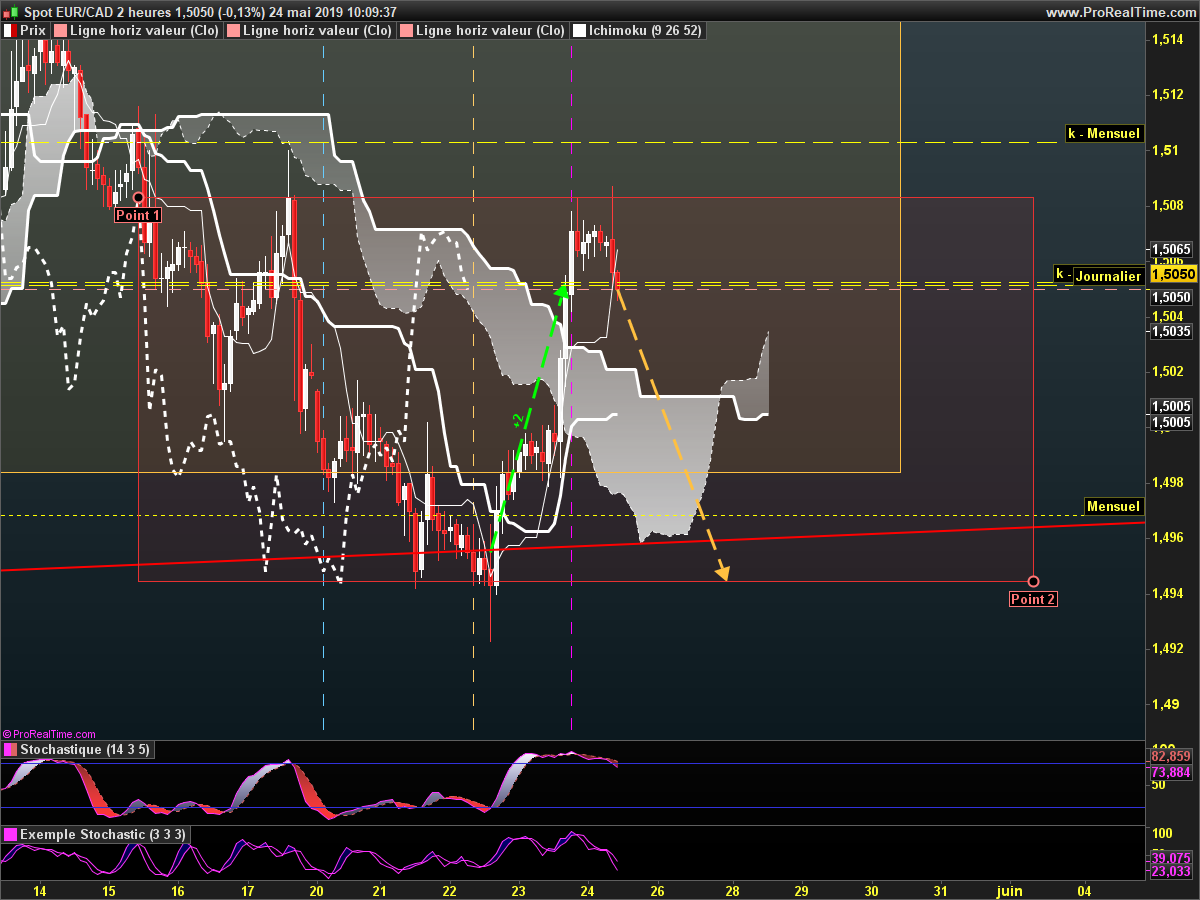Click the 1,502 price axis value
Viewport: 1200px width, 900px height.
(1167, 372)
